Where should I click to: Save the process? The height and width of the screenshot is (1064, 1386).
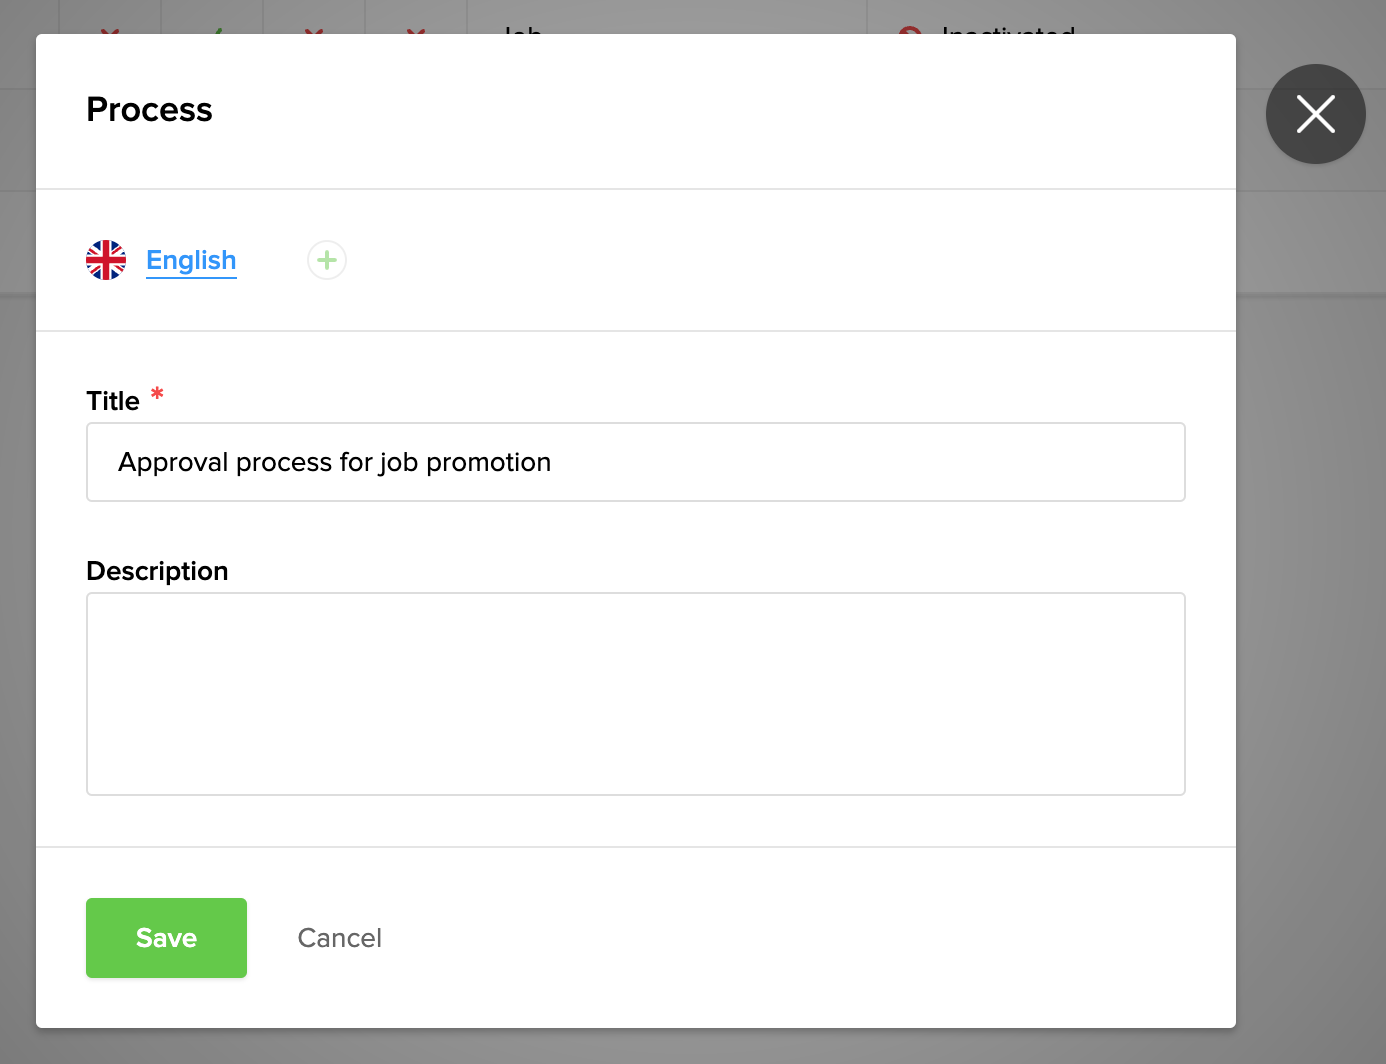pos(166,937)
